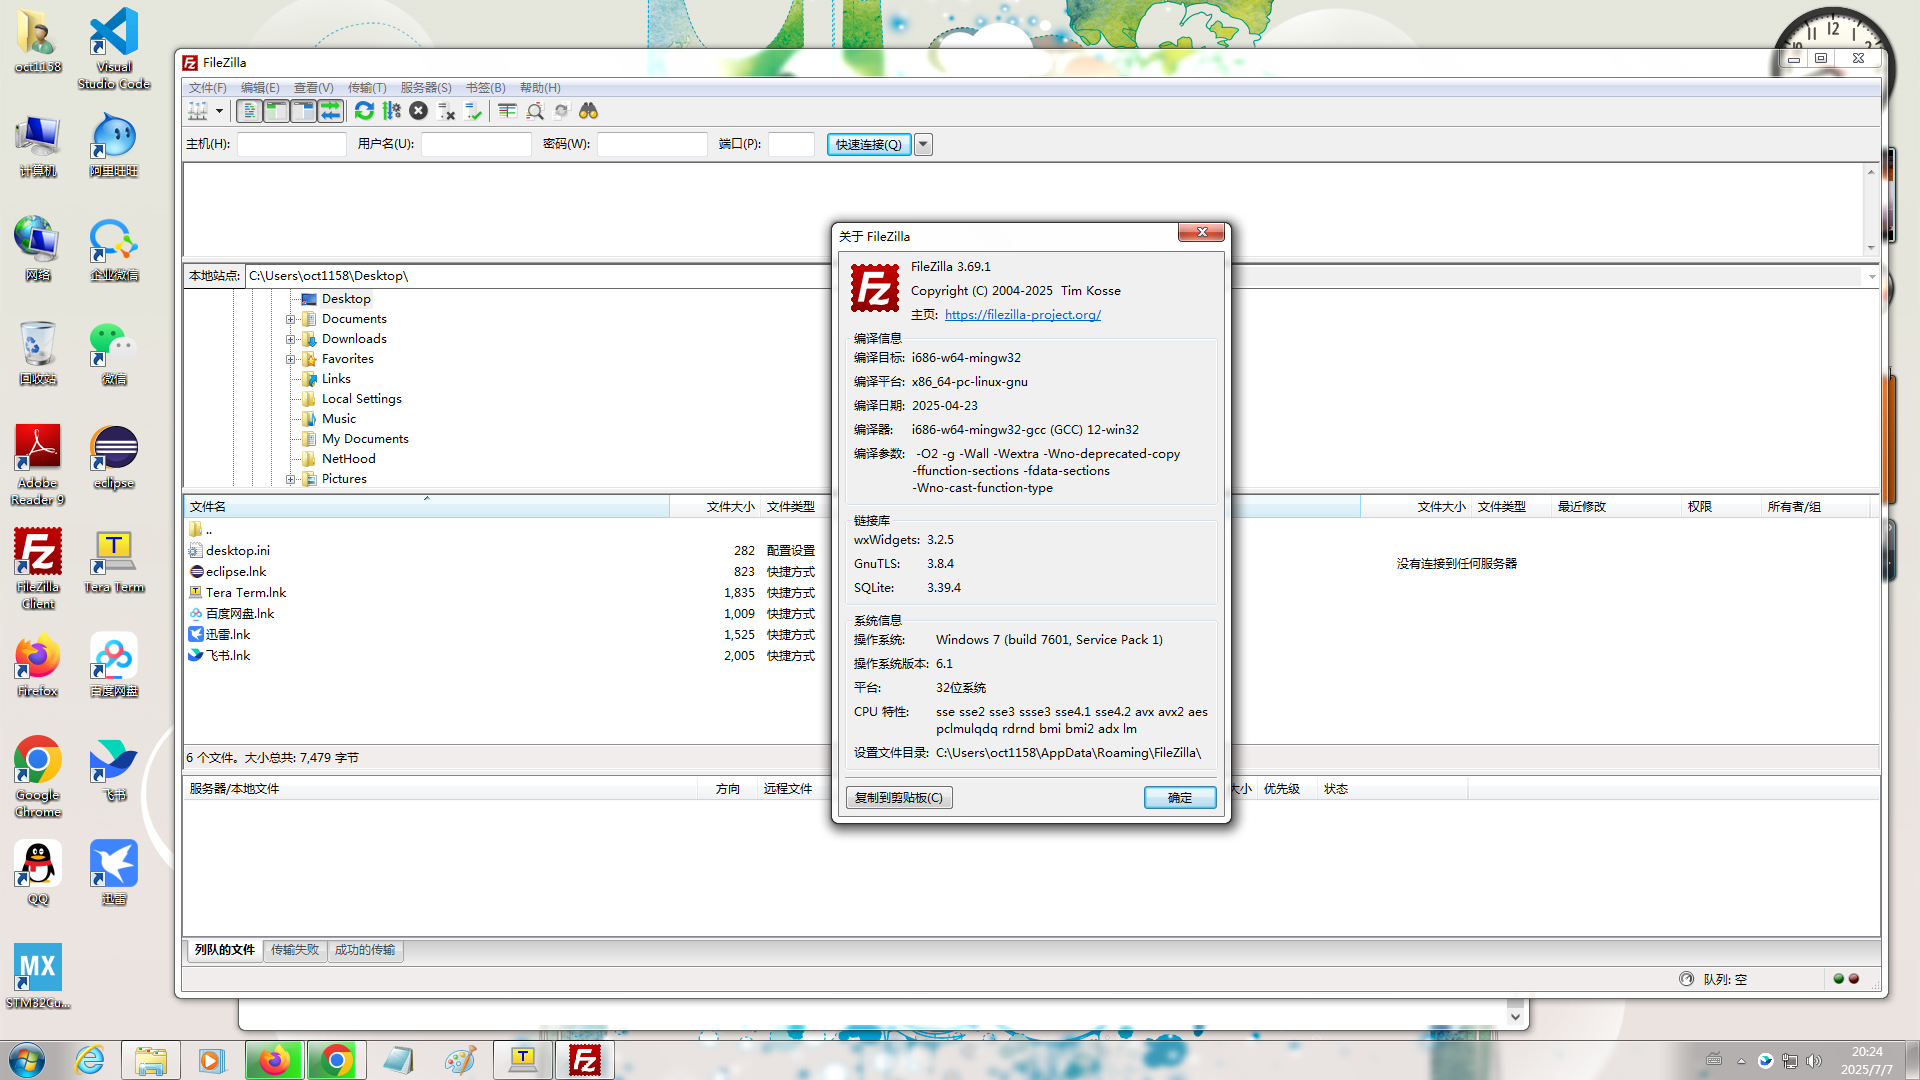Open the 文件(F) menu
This screenshot has height=1080, width=1920.
point(207,88)
